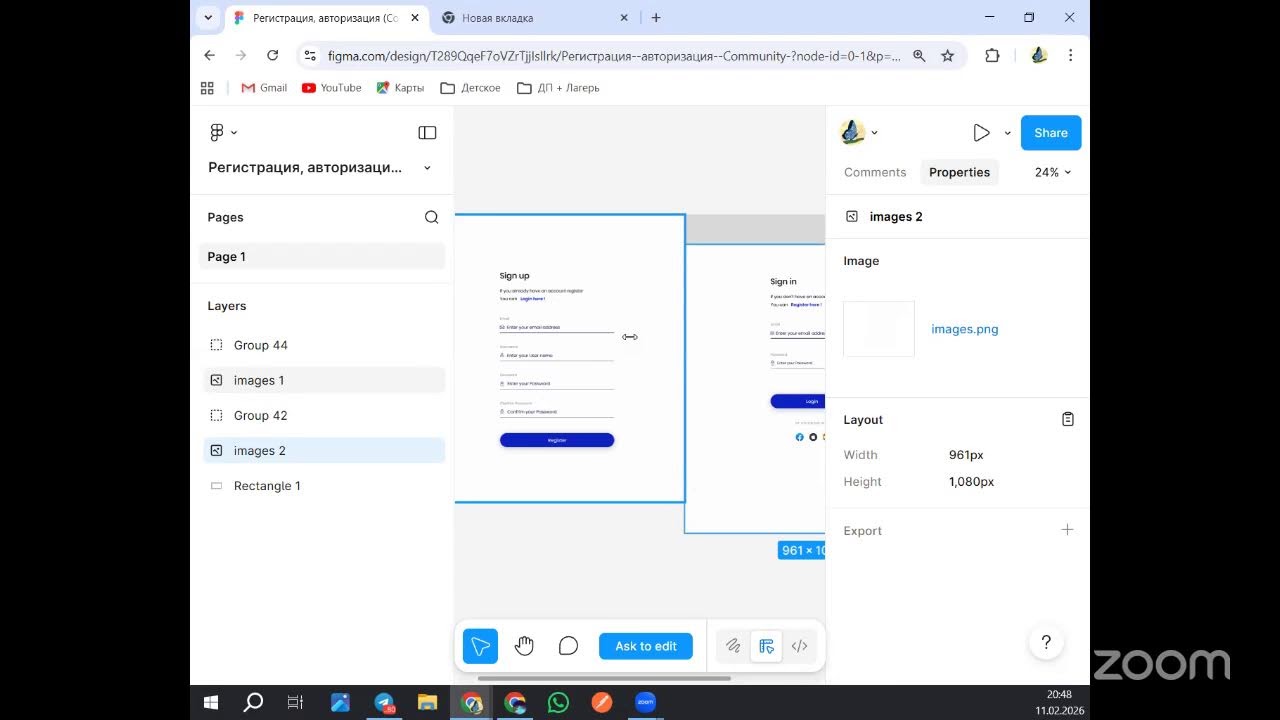Open Telegram from the taskbar
The width and height of the screenshot is (1280, 720).
pos(385,703)
